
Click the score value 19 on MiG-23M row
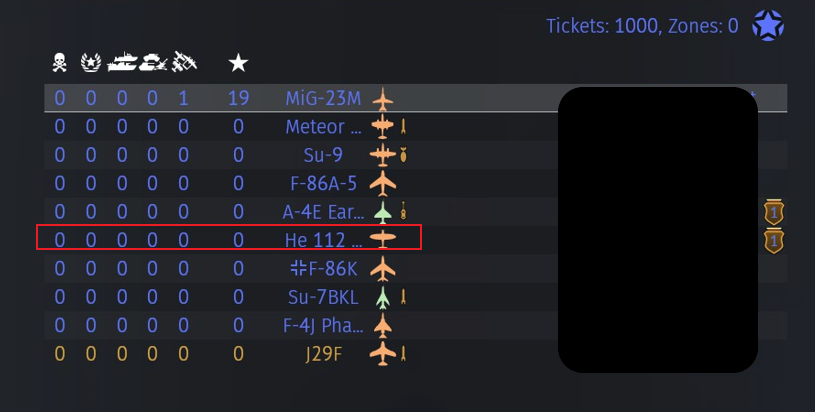[x=238, y=99]
